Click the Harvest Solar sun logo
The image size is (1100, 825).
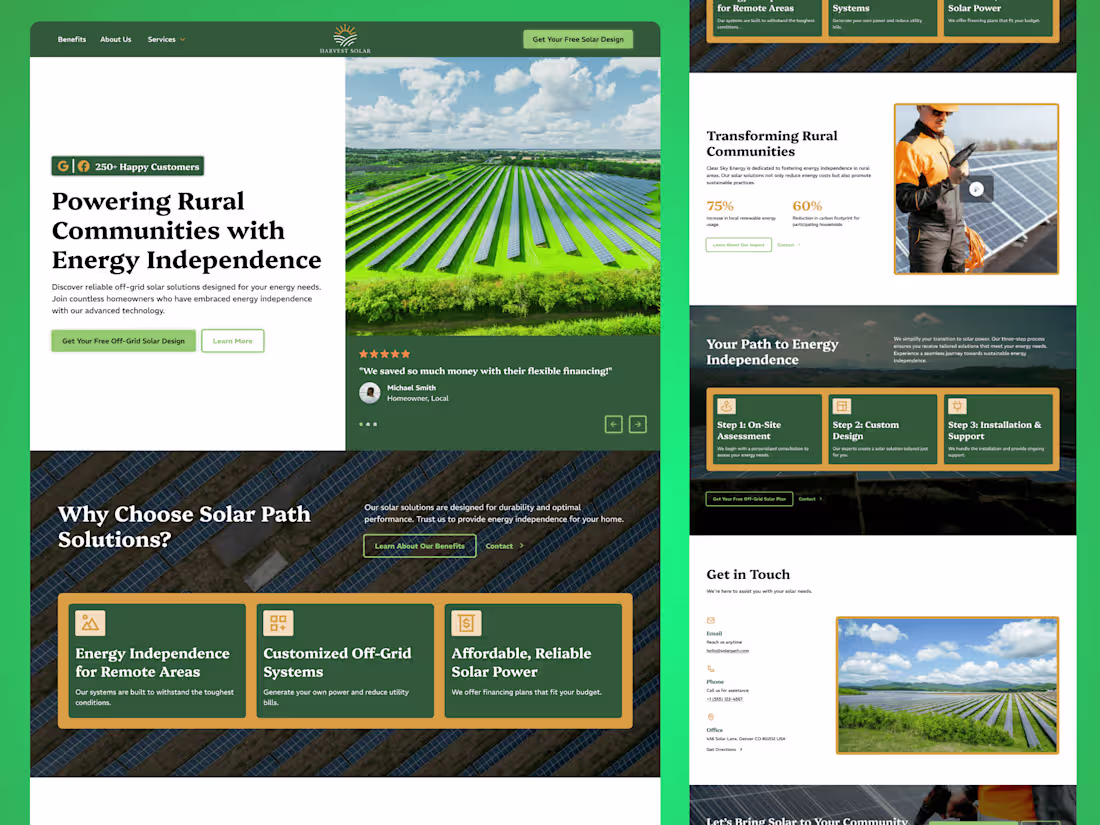(x=344, y=36)
